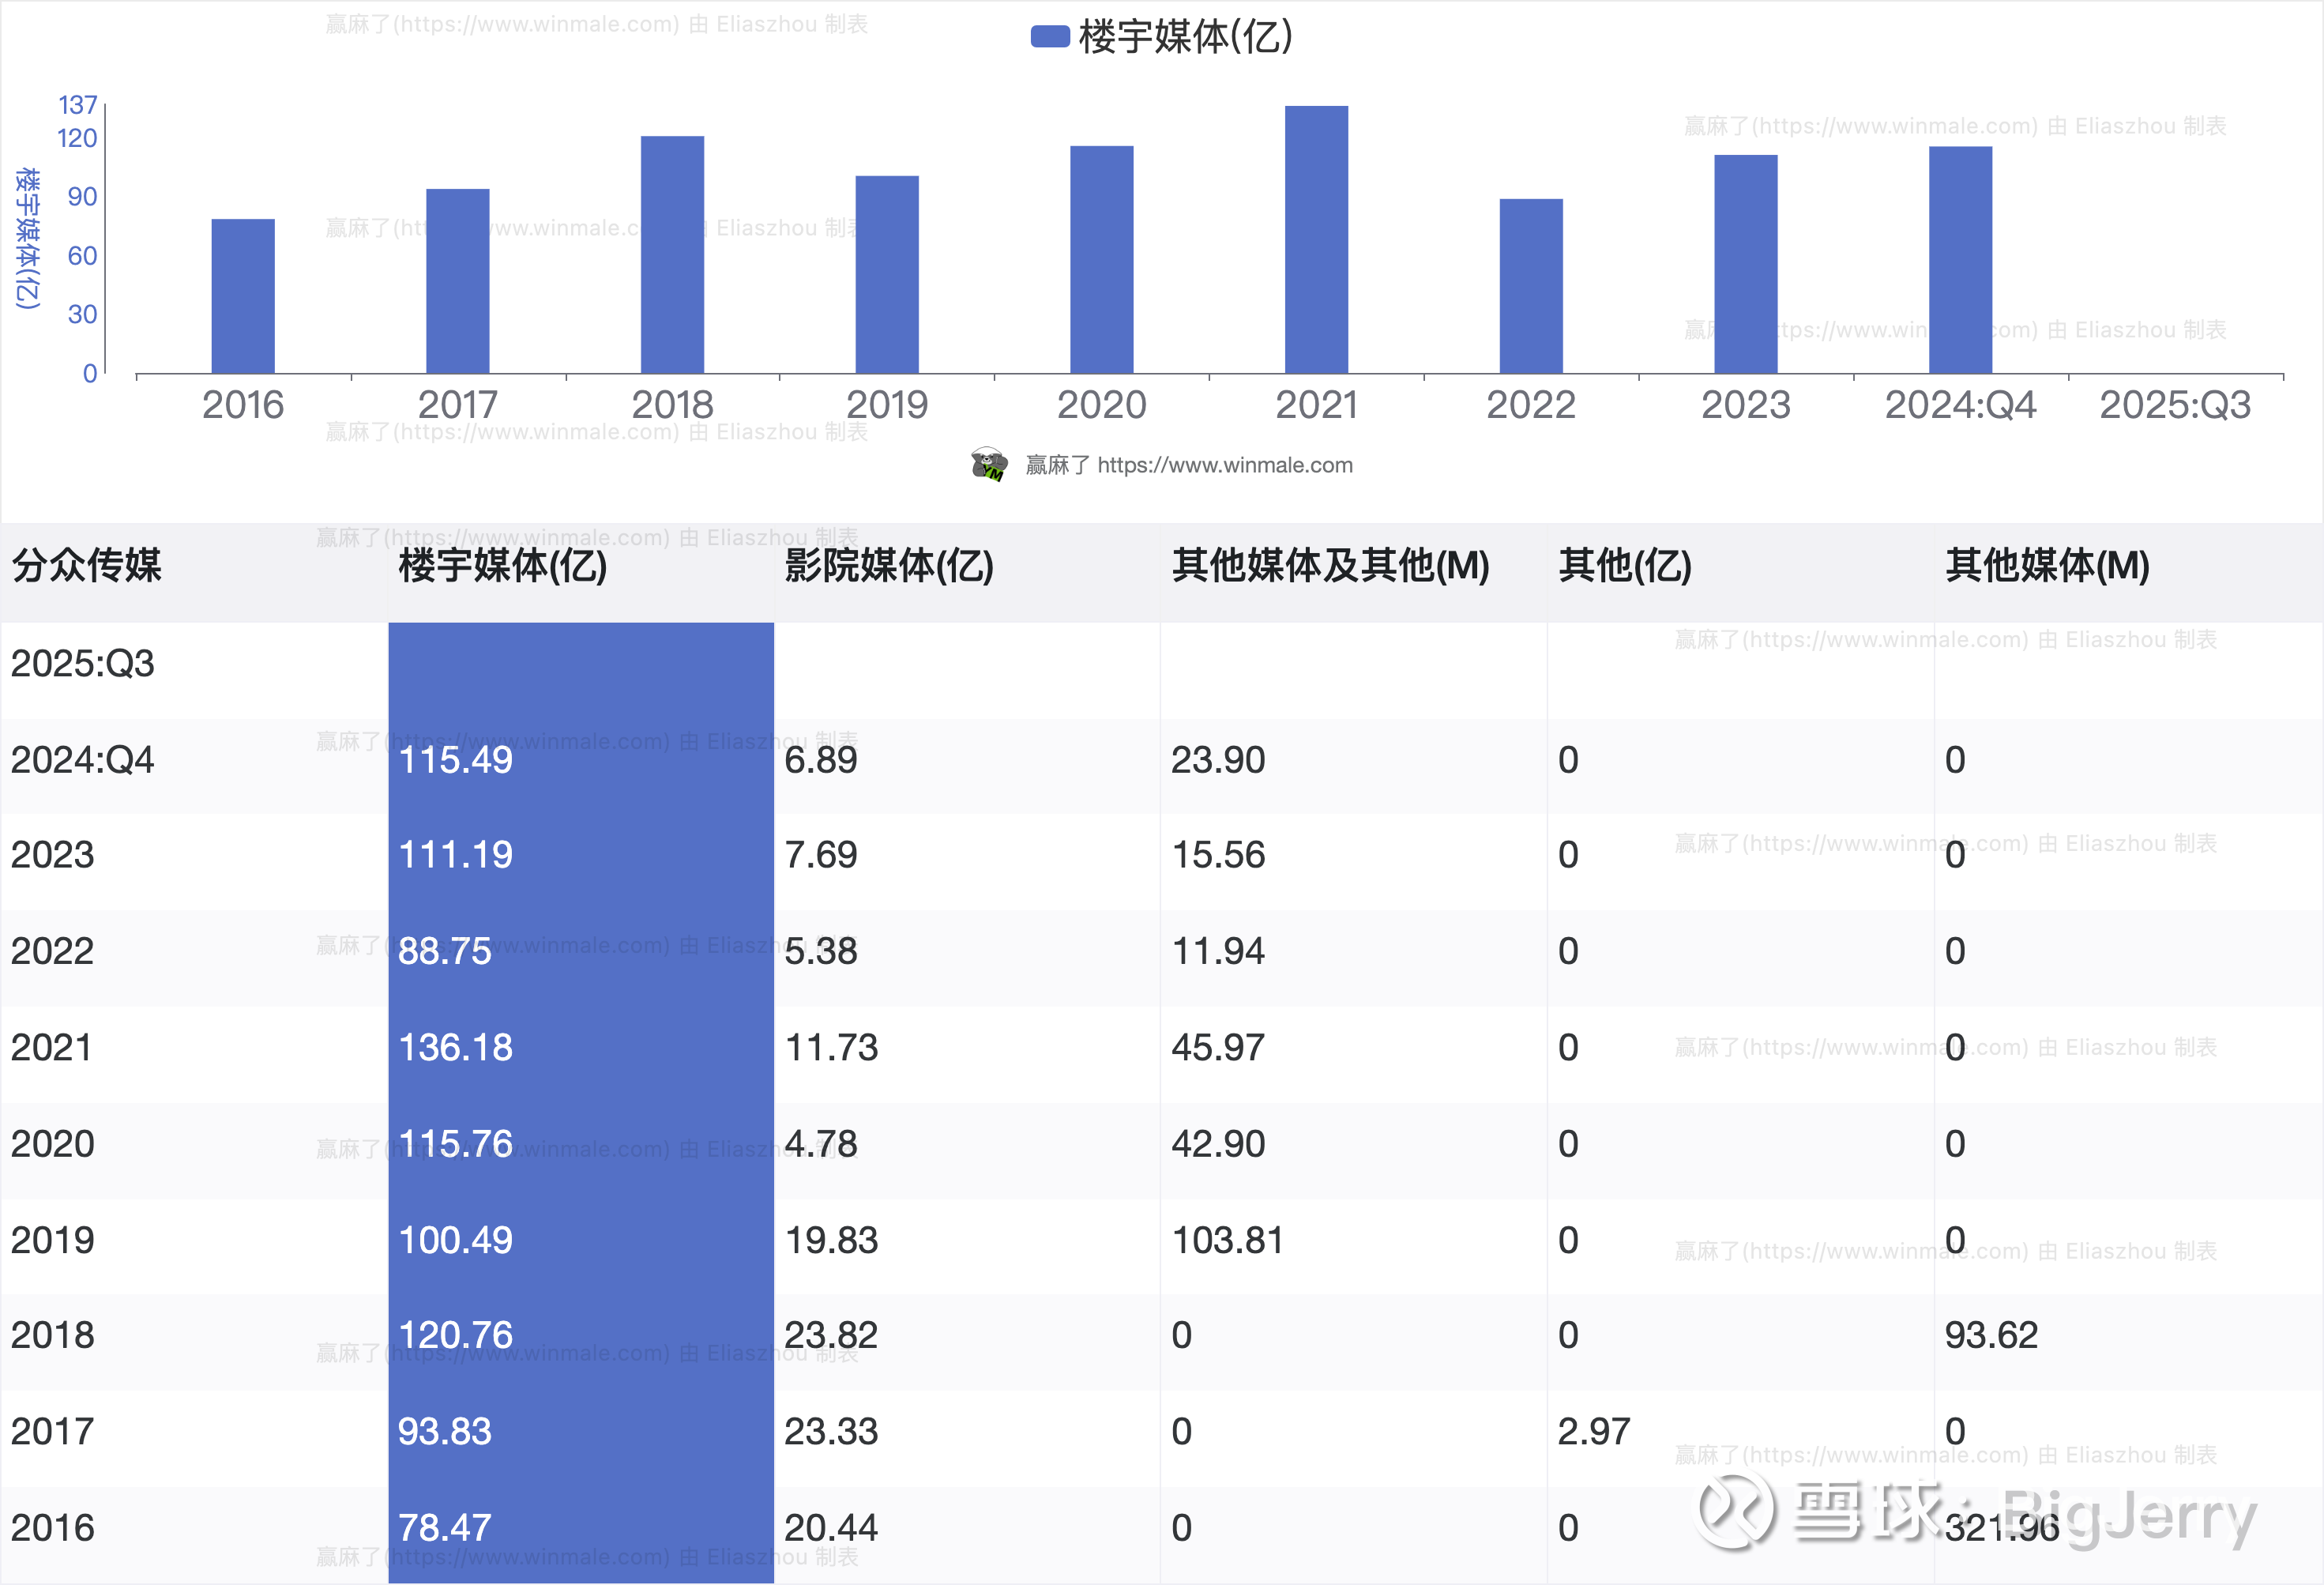The height and width of the screenshot is (1585, 2324).
Task: Click the 2021 bar in chart
Action: tap(1315, 240)
